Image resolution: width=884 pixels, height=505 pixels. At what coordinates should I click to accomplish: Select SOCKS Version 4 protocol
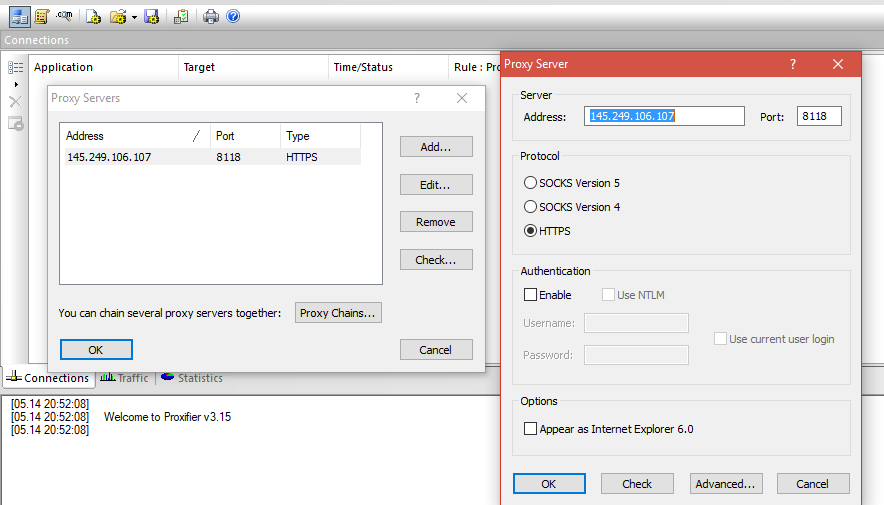point(531,207)
